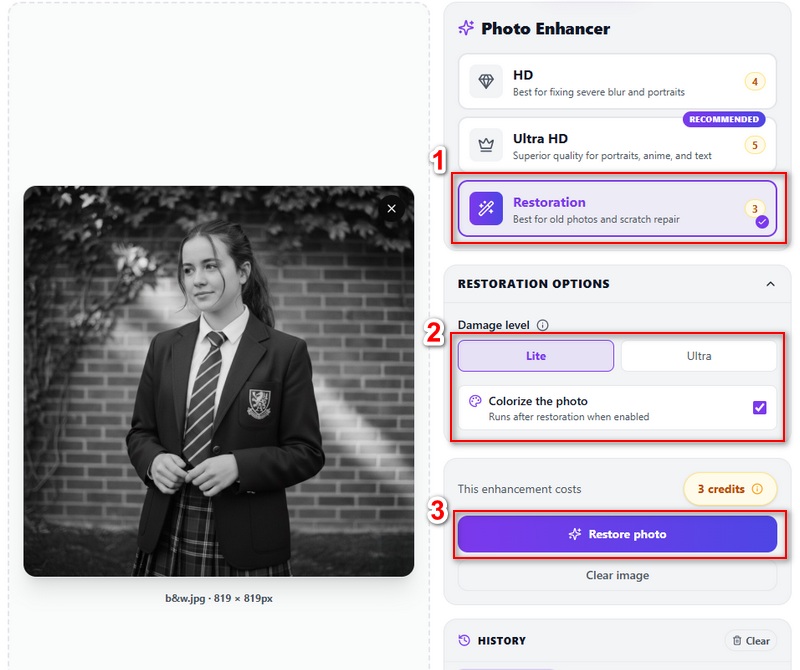Screen dimensions: 800x670
Task: Click the Ultra HD 5-credit cost badge
Action: [x=755, y=145]
